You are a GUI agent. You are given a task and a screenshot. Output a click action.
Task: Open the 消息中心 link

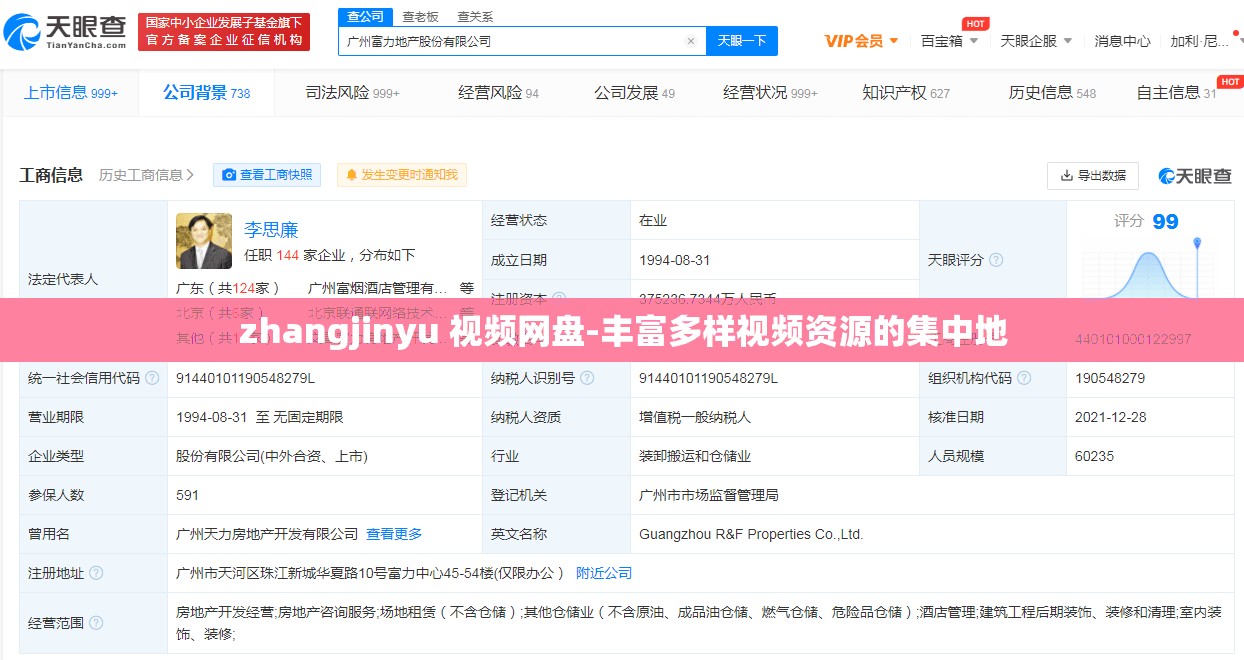click(x=1122, y=41)
